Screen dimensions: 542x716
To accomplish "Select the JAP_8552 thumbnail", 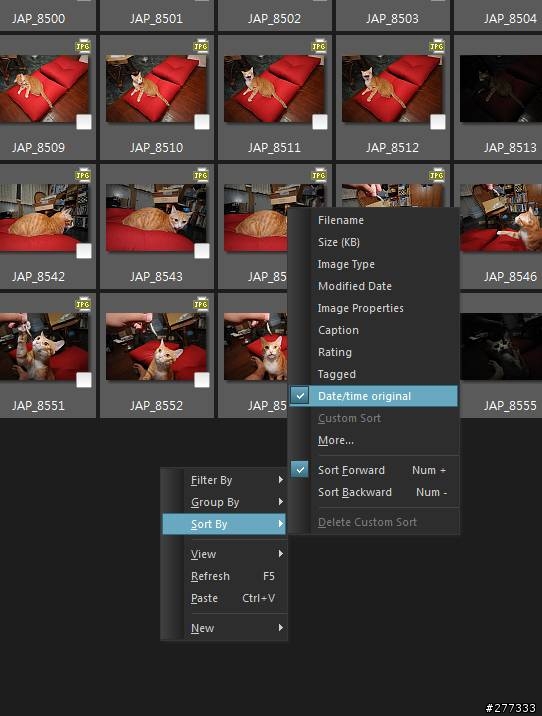I will point(156,347).
